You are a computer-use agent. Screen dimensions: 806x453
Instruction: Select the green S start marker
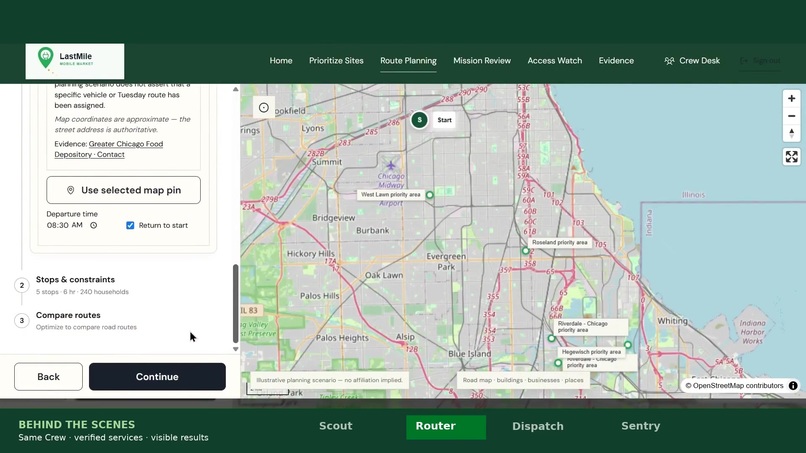(x=419, y=120)
